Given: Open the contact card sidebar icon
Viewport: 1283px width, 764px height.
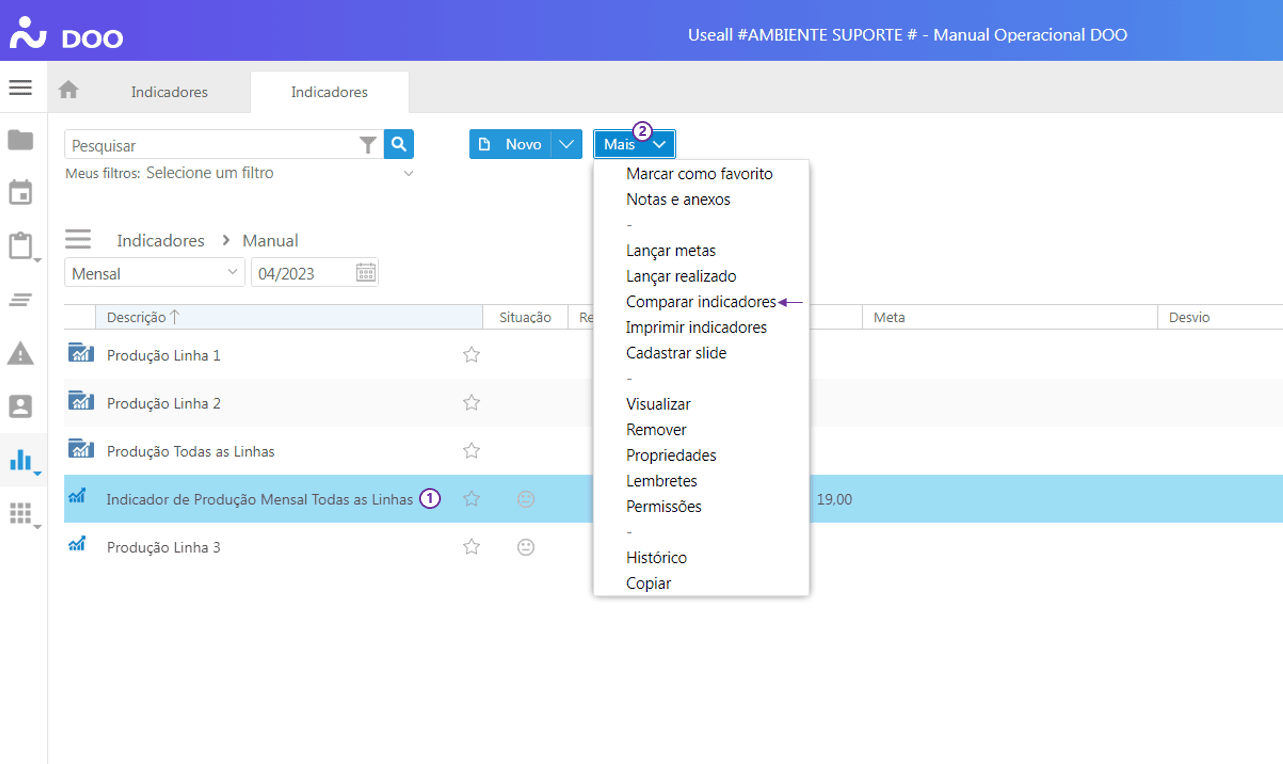Looking at the screenshot, I should click(x=20, y=406).
